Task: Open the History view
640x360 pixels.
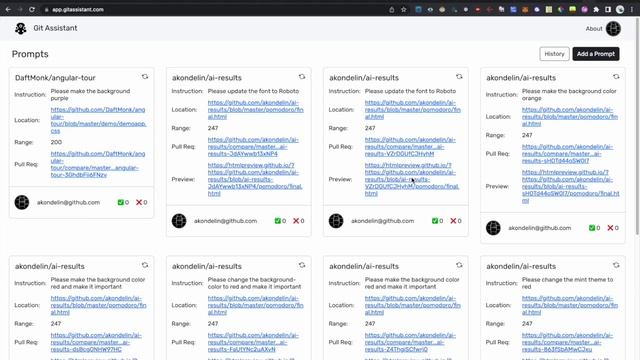Action: point(554,54)
